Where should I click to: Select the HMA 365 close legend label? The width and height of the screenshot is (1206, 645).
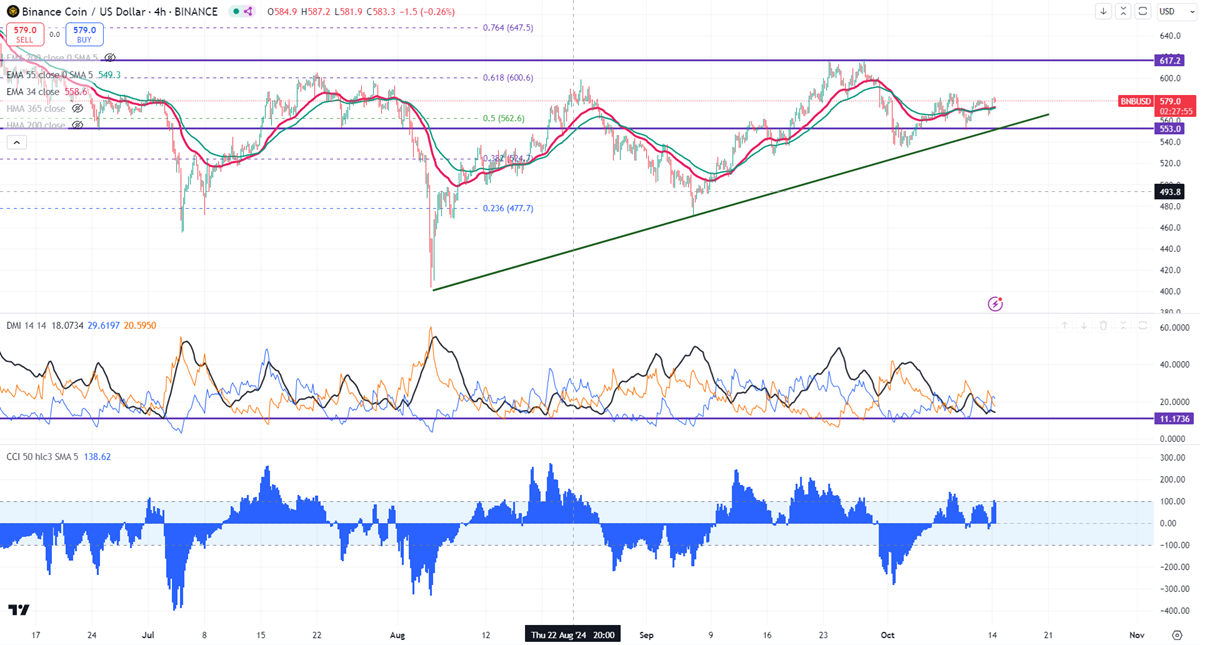pos(36,108)
